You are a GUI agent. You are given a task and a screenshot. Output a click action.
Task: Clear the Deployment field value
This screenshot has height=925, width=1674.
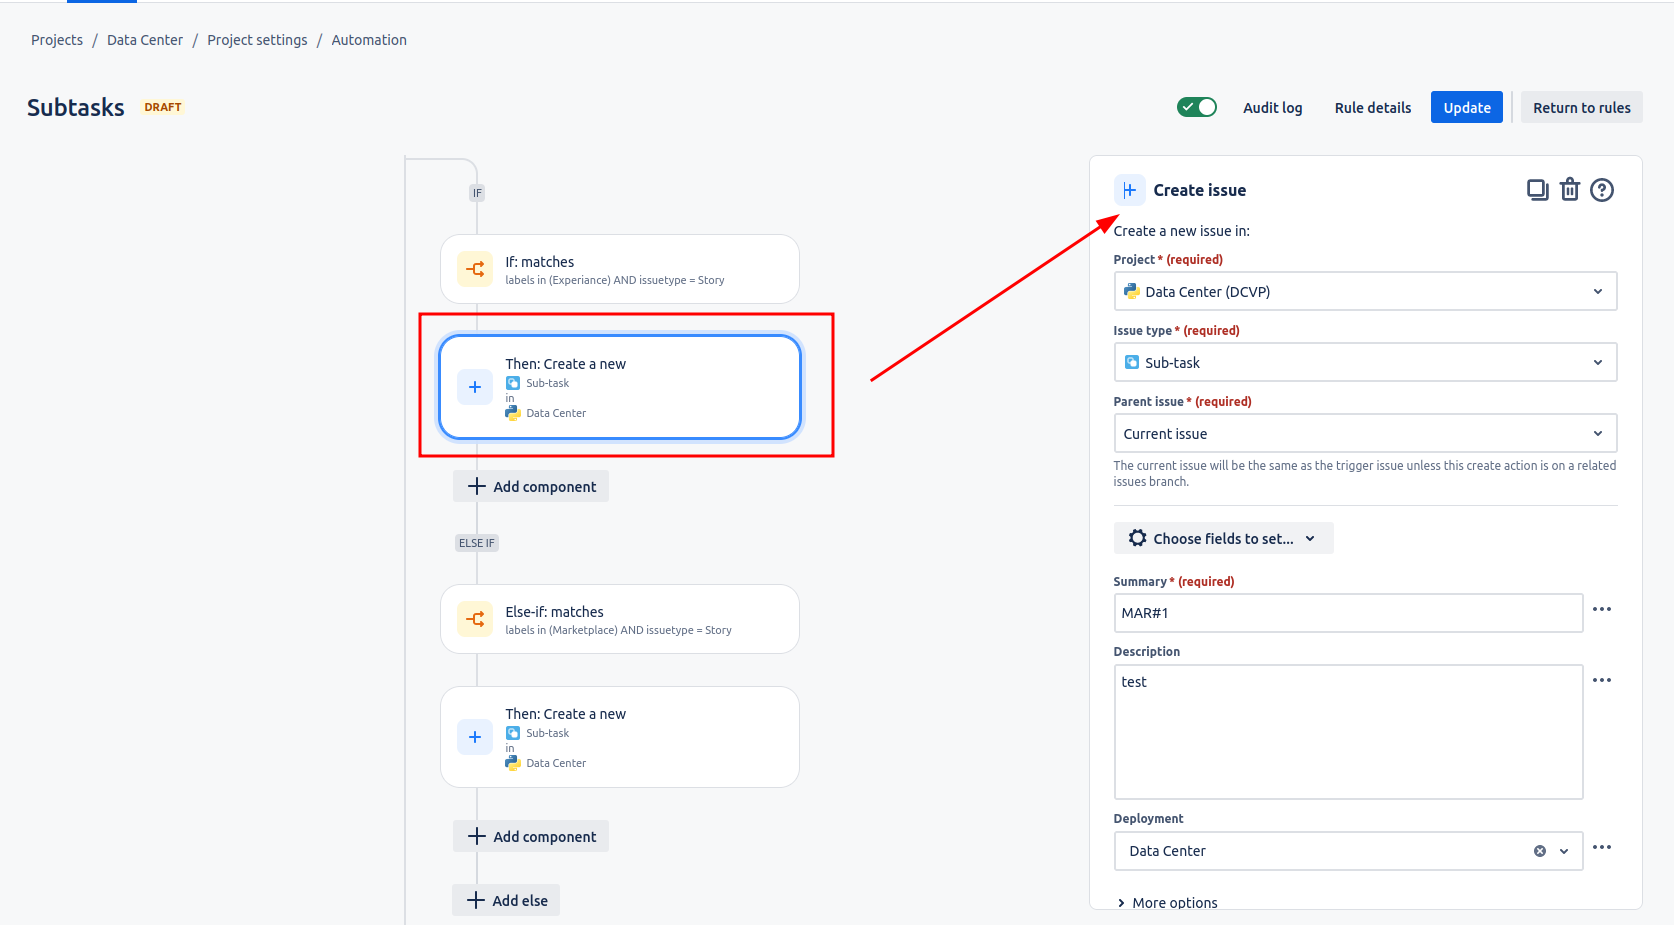point(1539,851)
